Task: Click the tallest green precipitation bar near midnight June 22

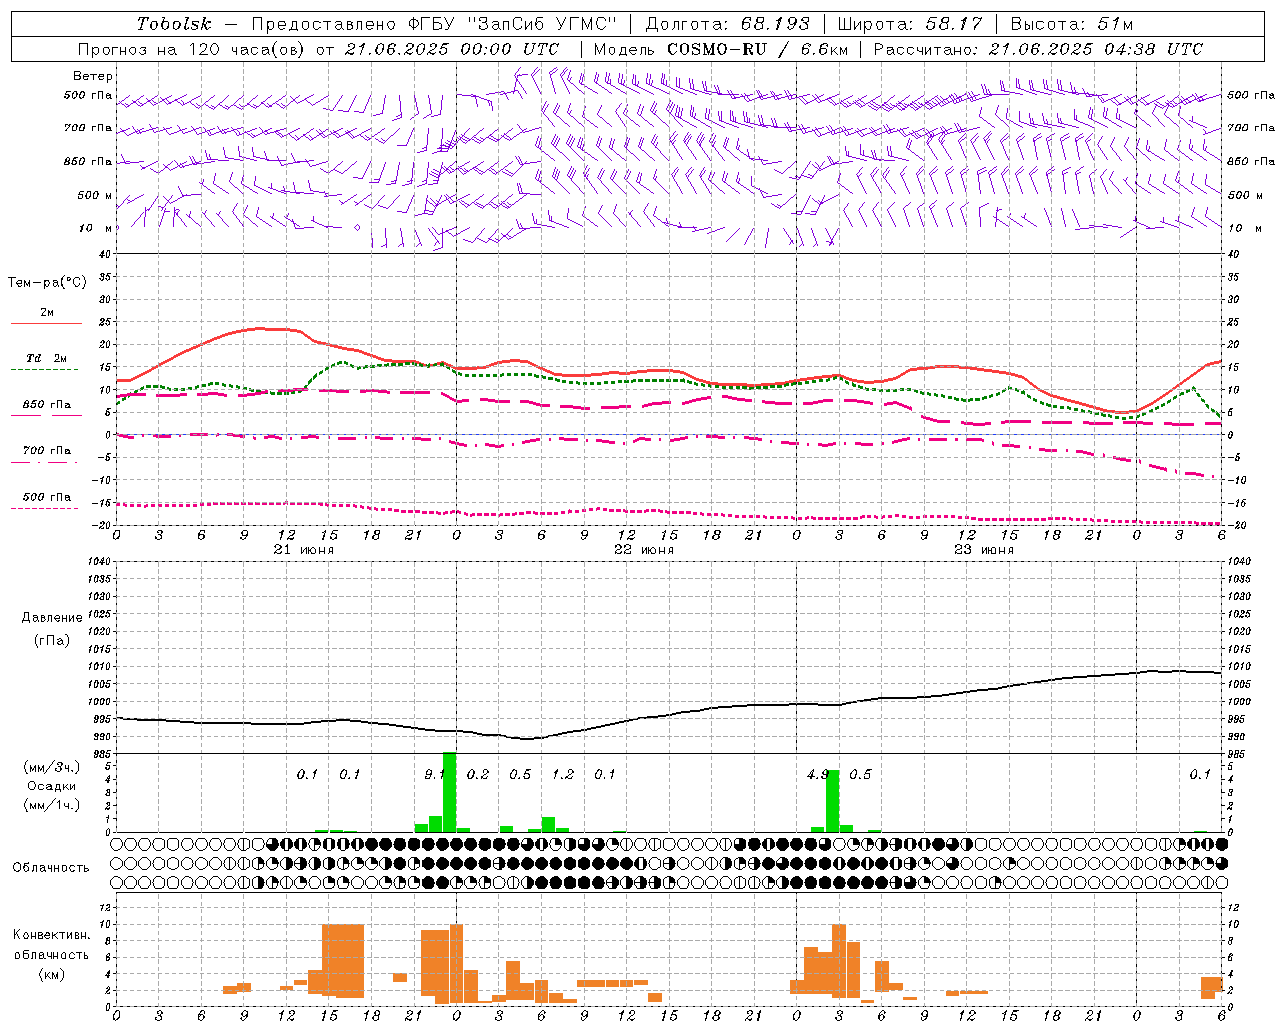Action: click(x=449, y=792)
